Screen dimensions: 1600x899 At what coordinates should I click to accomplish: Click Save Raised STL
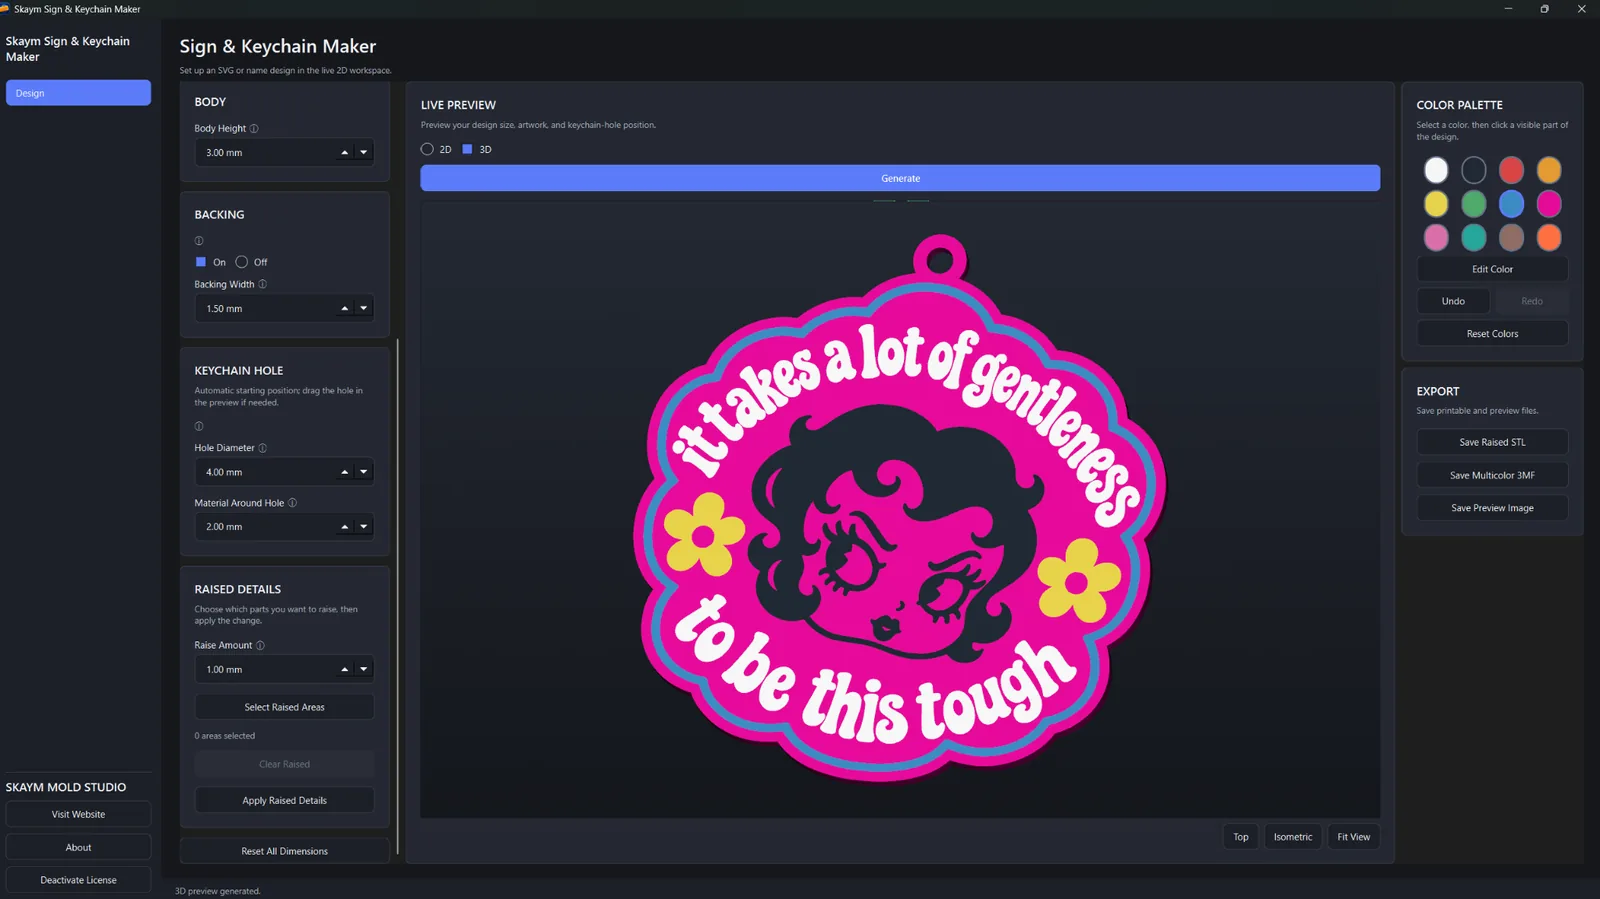coord(1492,442)
